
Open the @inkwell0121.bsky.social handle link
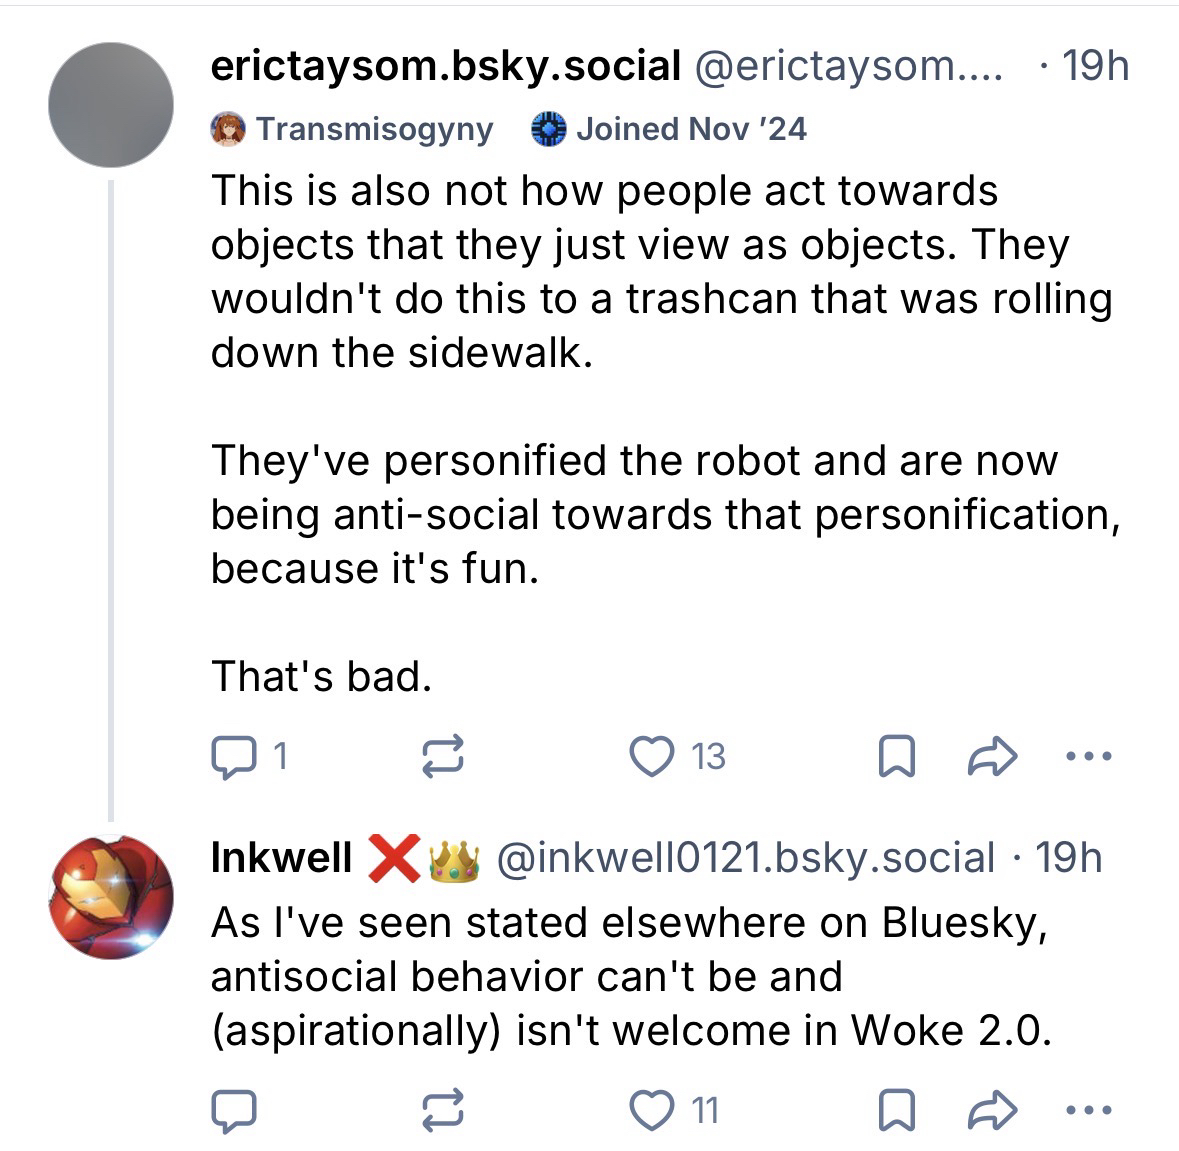pos(746,858)
